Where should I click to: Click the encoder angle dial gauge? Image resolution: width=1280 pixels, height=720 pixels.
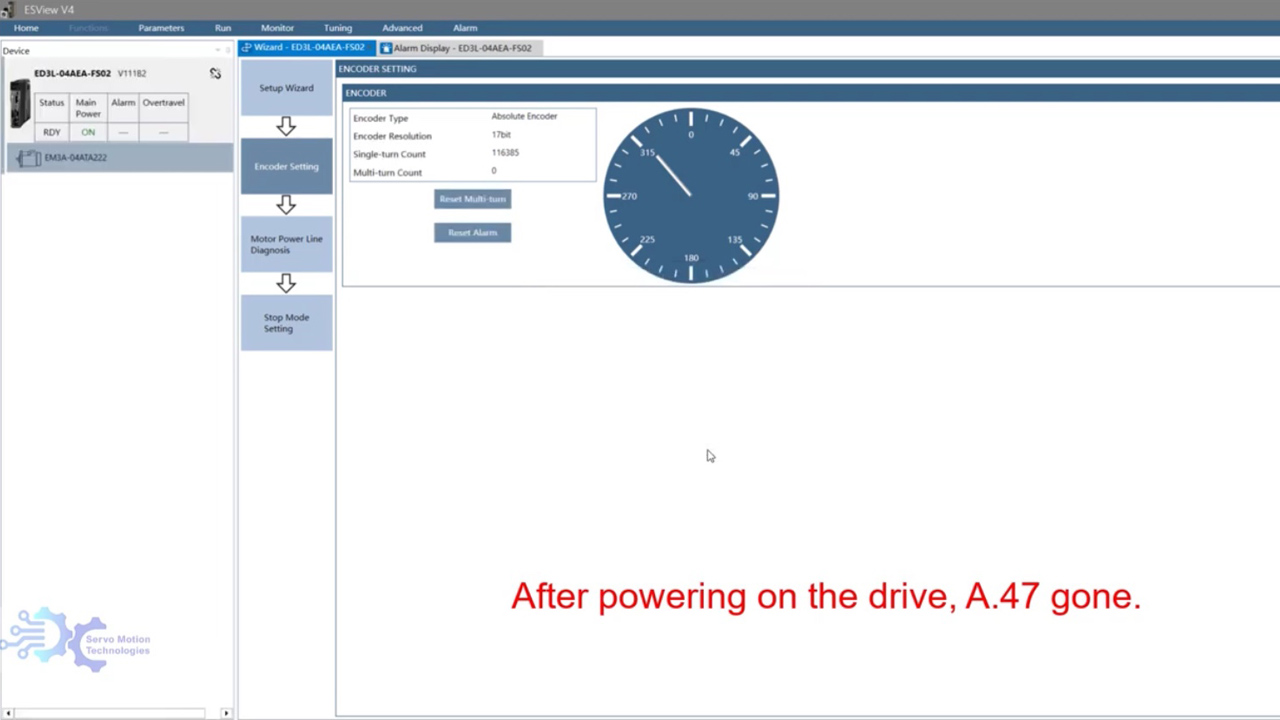(690, 196)
